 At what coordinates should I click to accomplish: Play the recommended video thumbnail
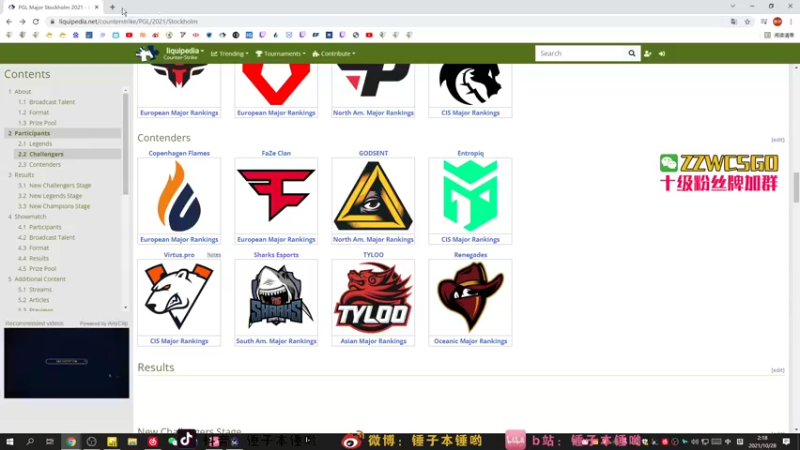click(67, 363)
